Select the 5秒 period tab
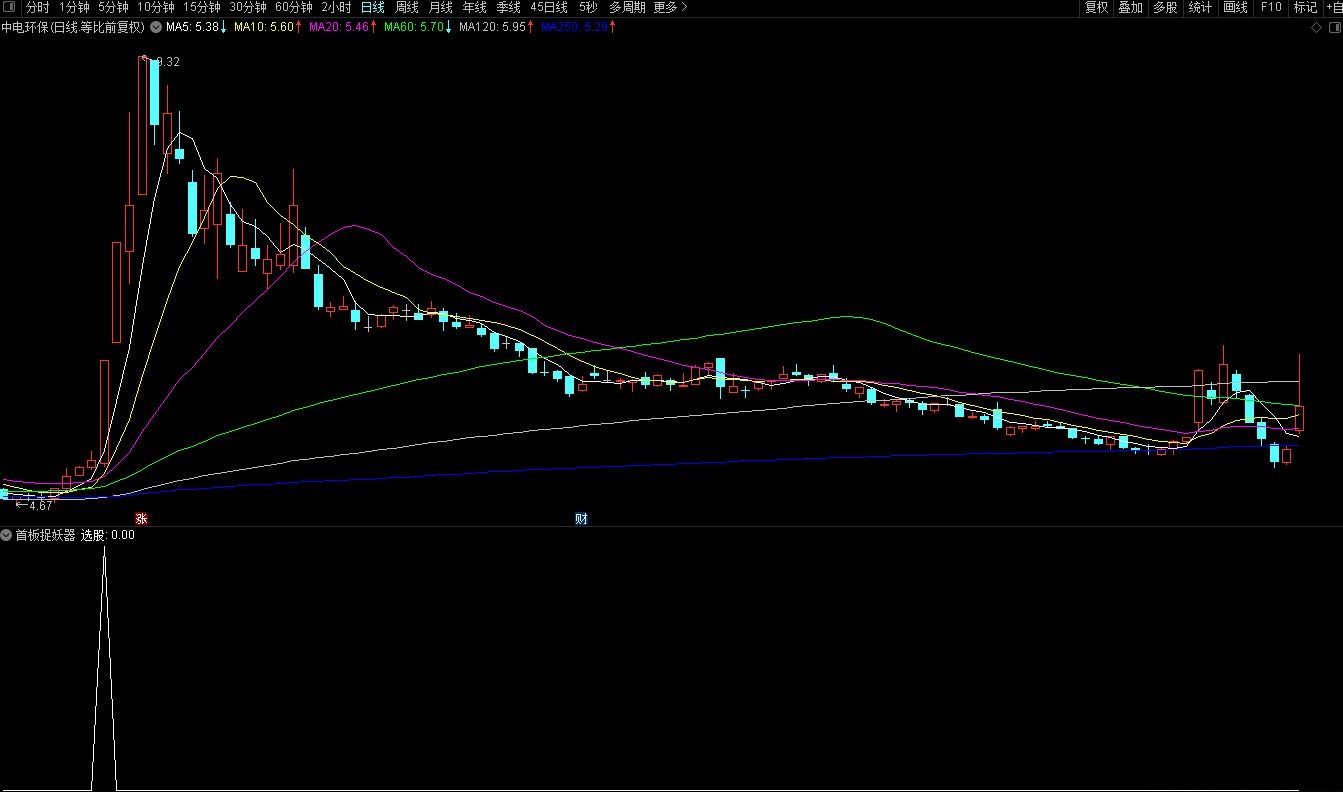 (588, 7)
